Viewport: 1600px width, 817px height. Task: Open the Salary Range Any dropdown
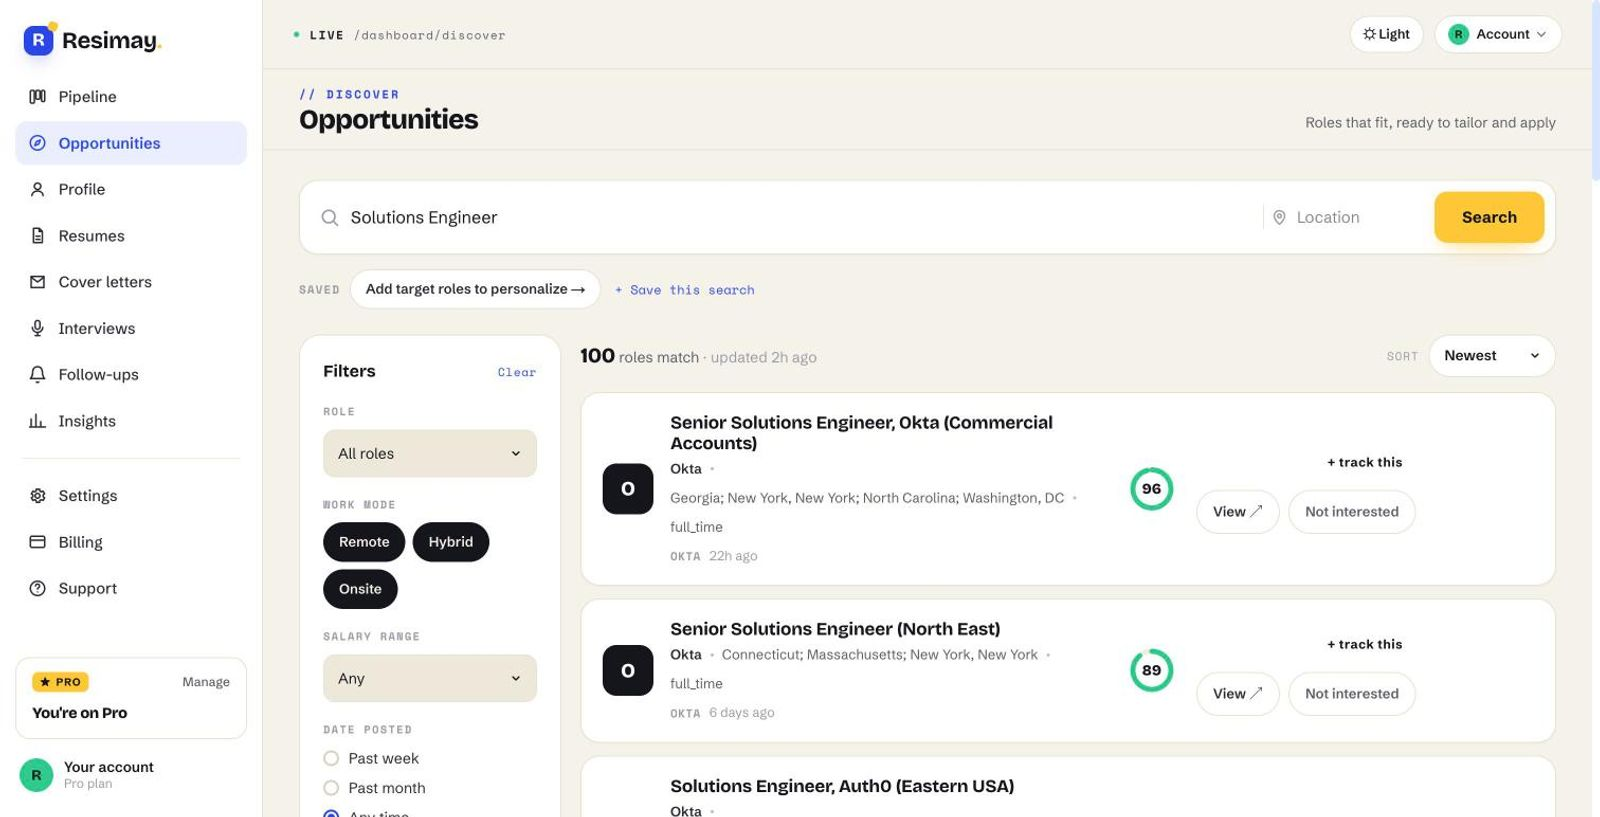tap(430, 678)
